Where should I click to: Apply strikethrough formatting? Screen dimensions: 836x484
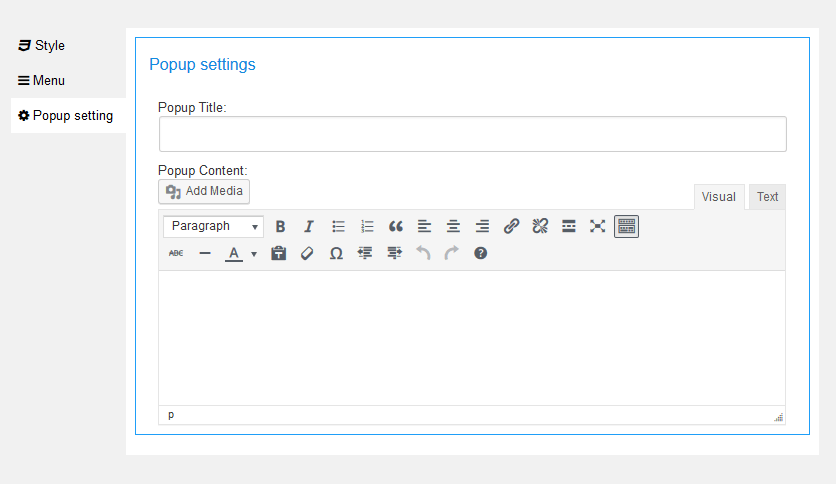click(176, 253)
